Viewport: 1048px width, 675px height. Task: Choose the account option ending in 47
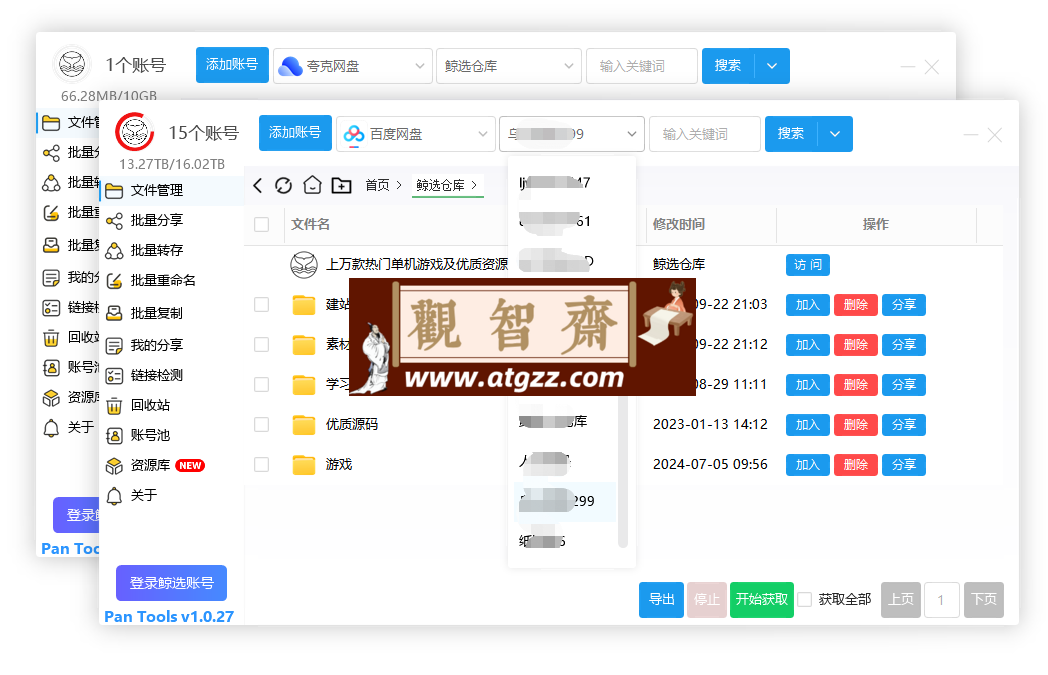pyautogui.click(x=565, y=182)
